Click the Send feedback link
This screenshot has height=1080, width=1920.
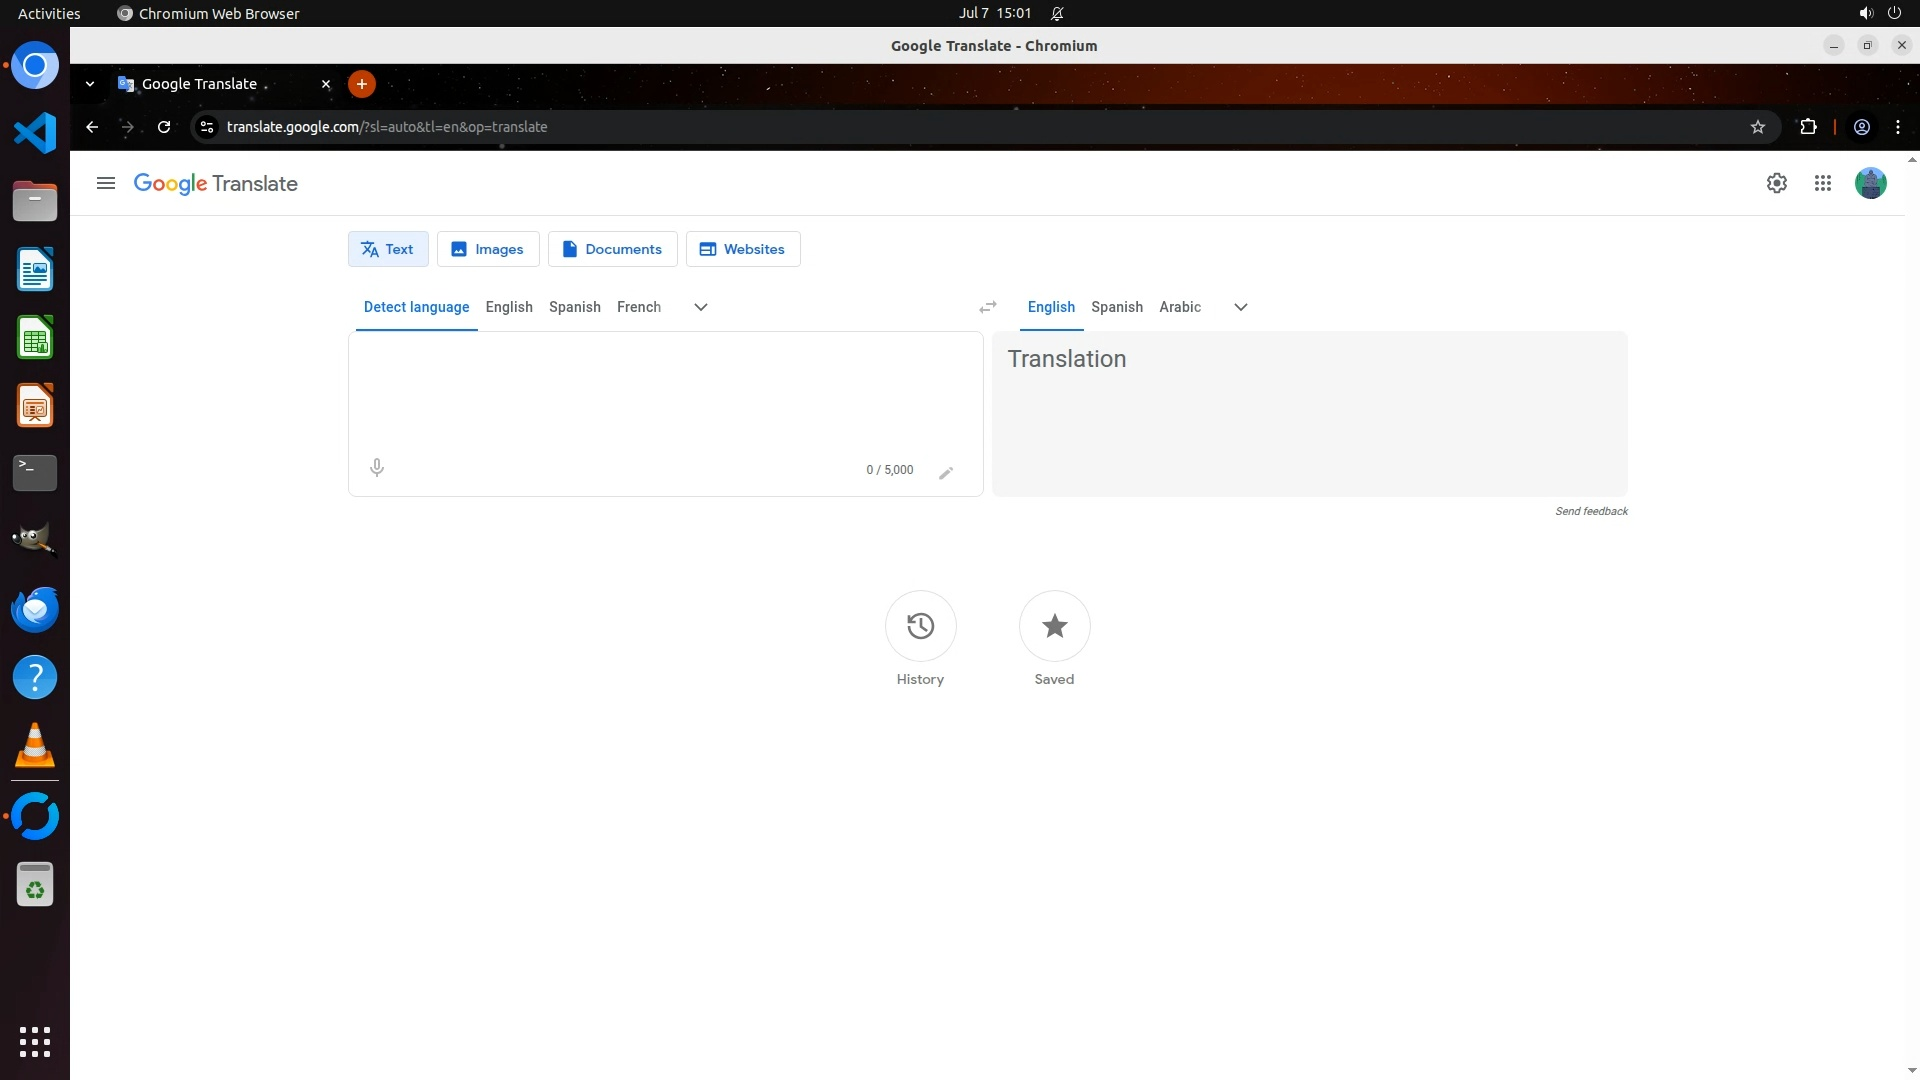(x=1591, y=511)
